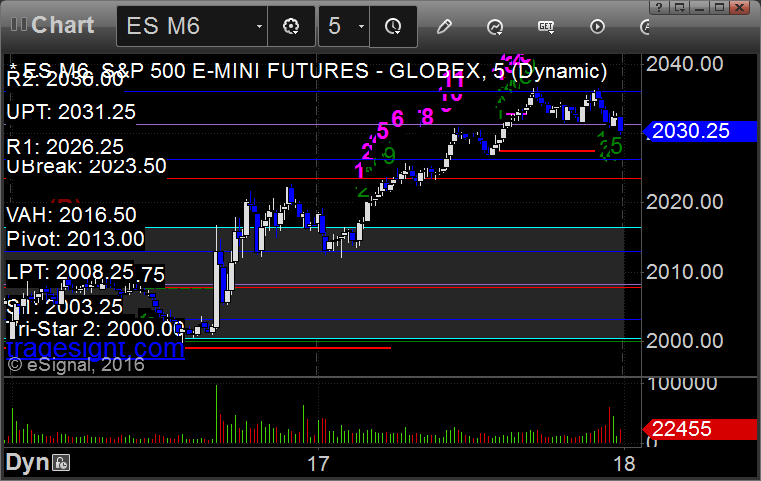The width and height of the screenshot is (761, 481).
Task: Expand the interval 5 dropdown arrow
Action: (361, 26)
